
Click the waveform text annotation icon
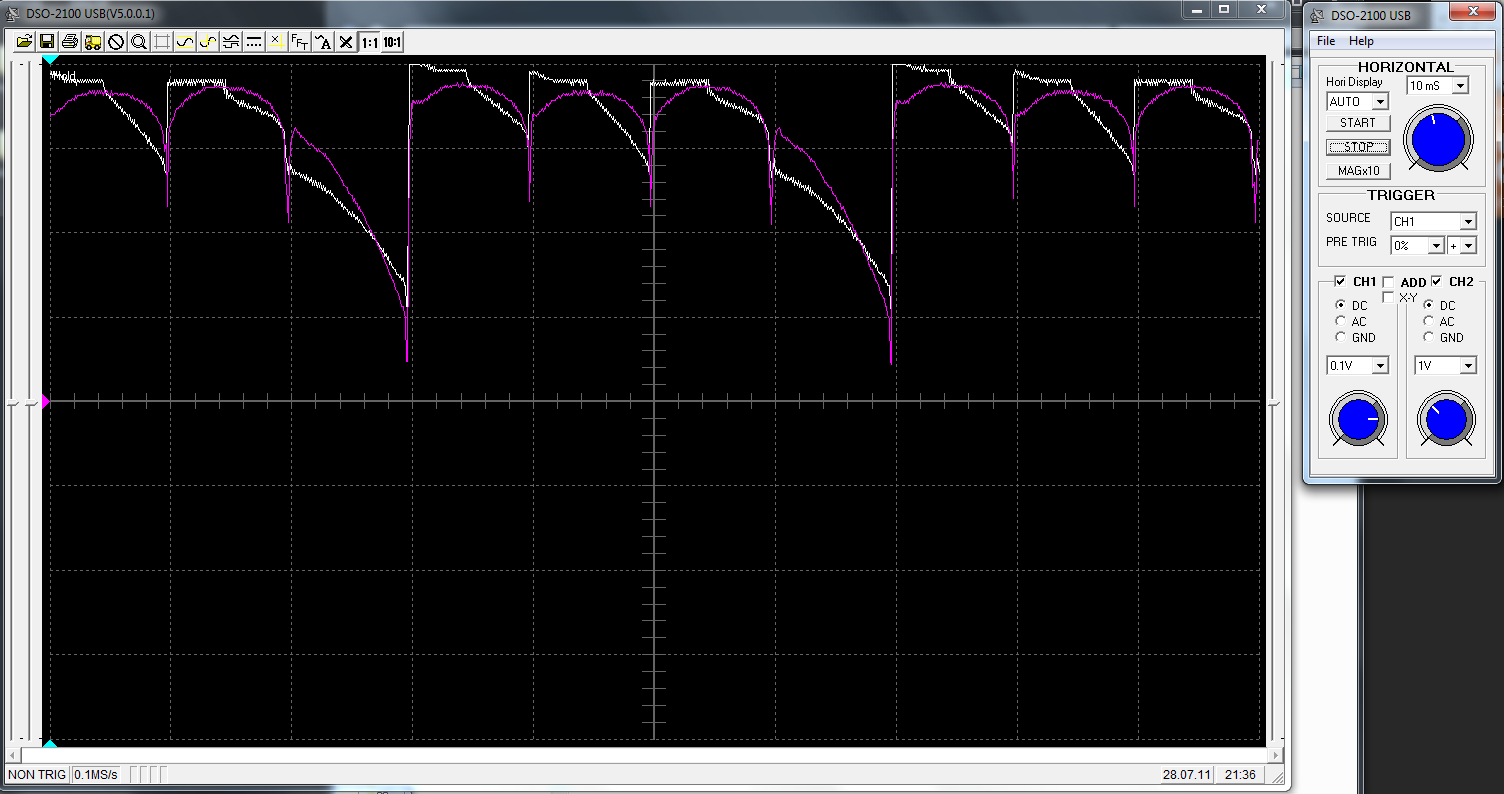(x=322, y=42)
